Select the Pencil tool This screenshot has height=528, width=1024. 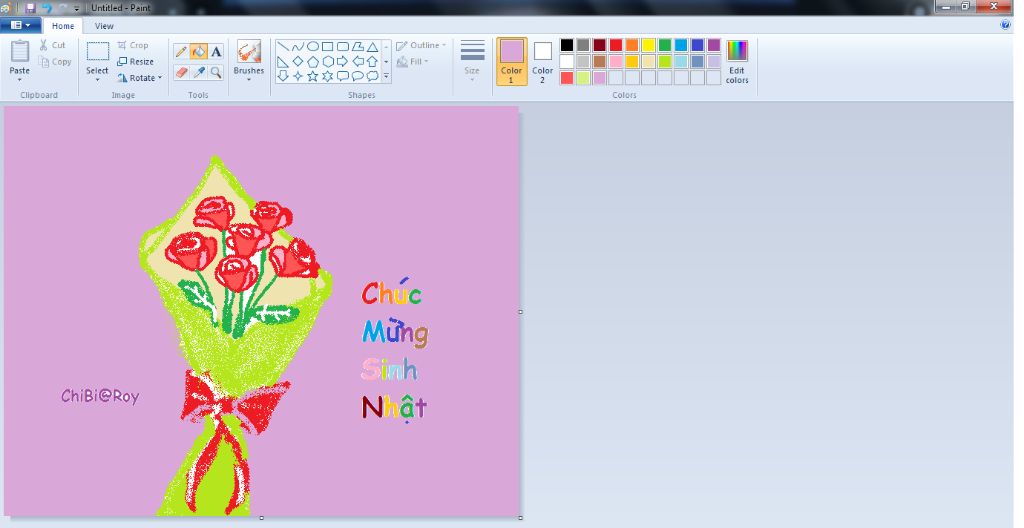pyautogui.click(x=182, y=52)
